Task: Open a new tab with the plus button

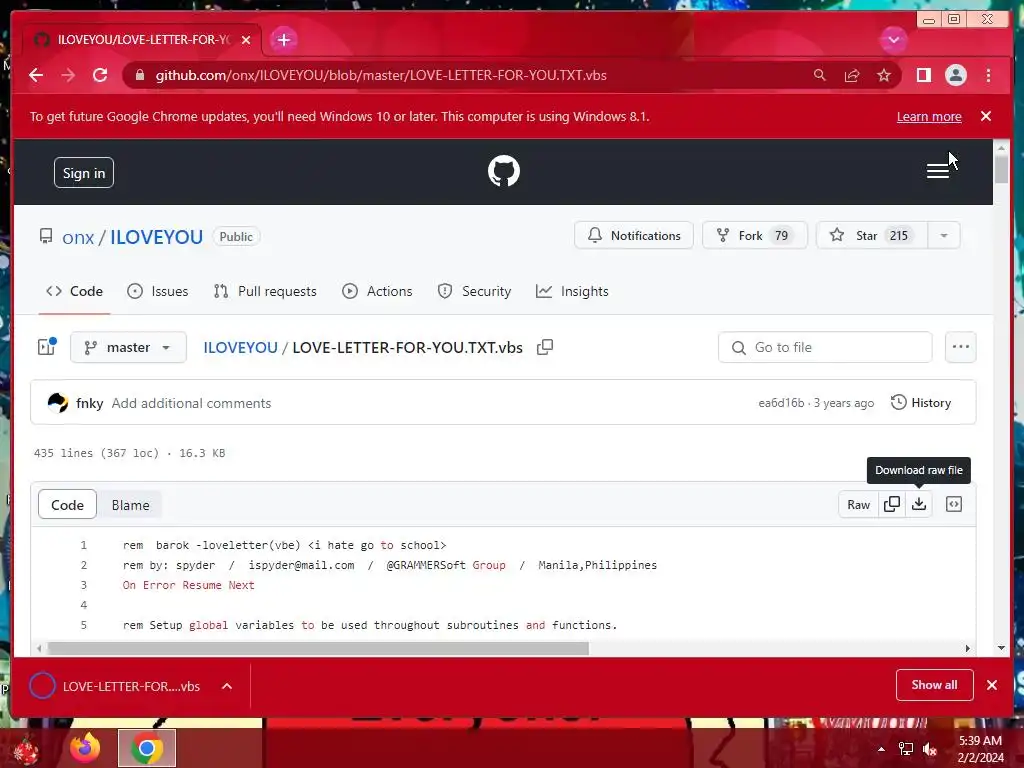Action: (x=283, y=40)
